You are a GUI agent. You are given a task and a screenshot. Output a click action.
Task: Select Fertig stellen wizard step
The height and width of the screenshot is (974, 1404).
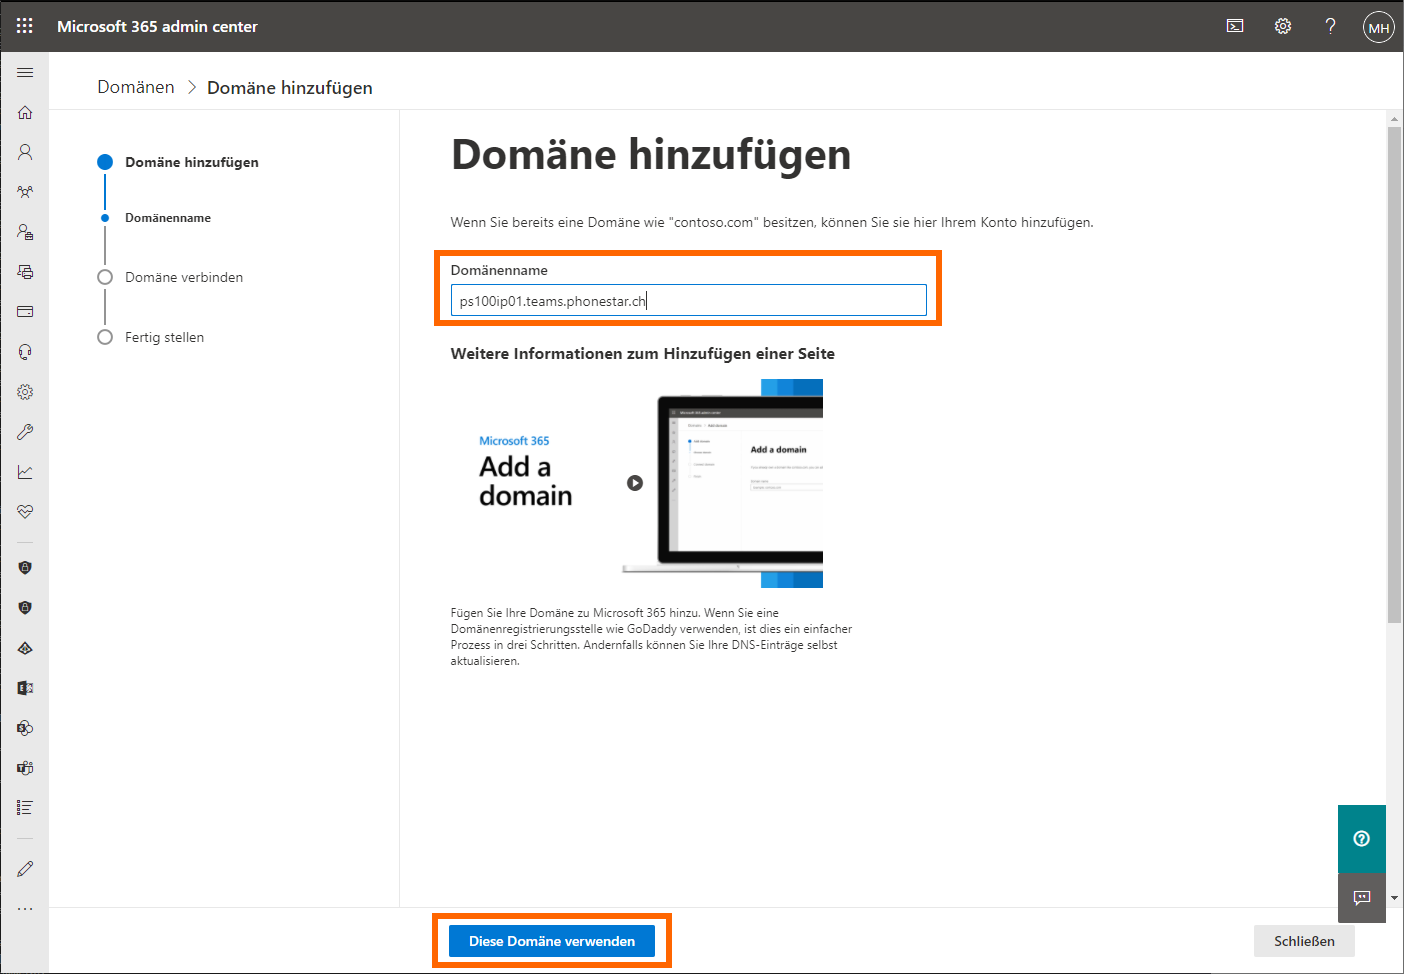[x=164, y=337]
